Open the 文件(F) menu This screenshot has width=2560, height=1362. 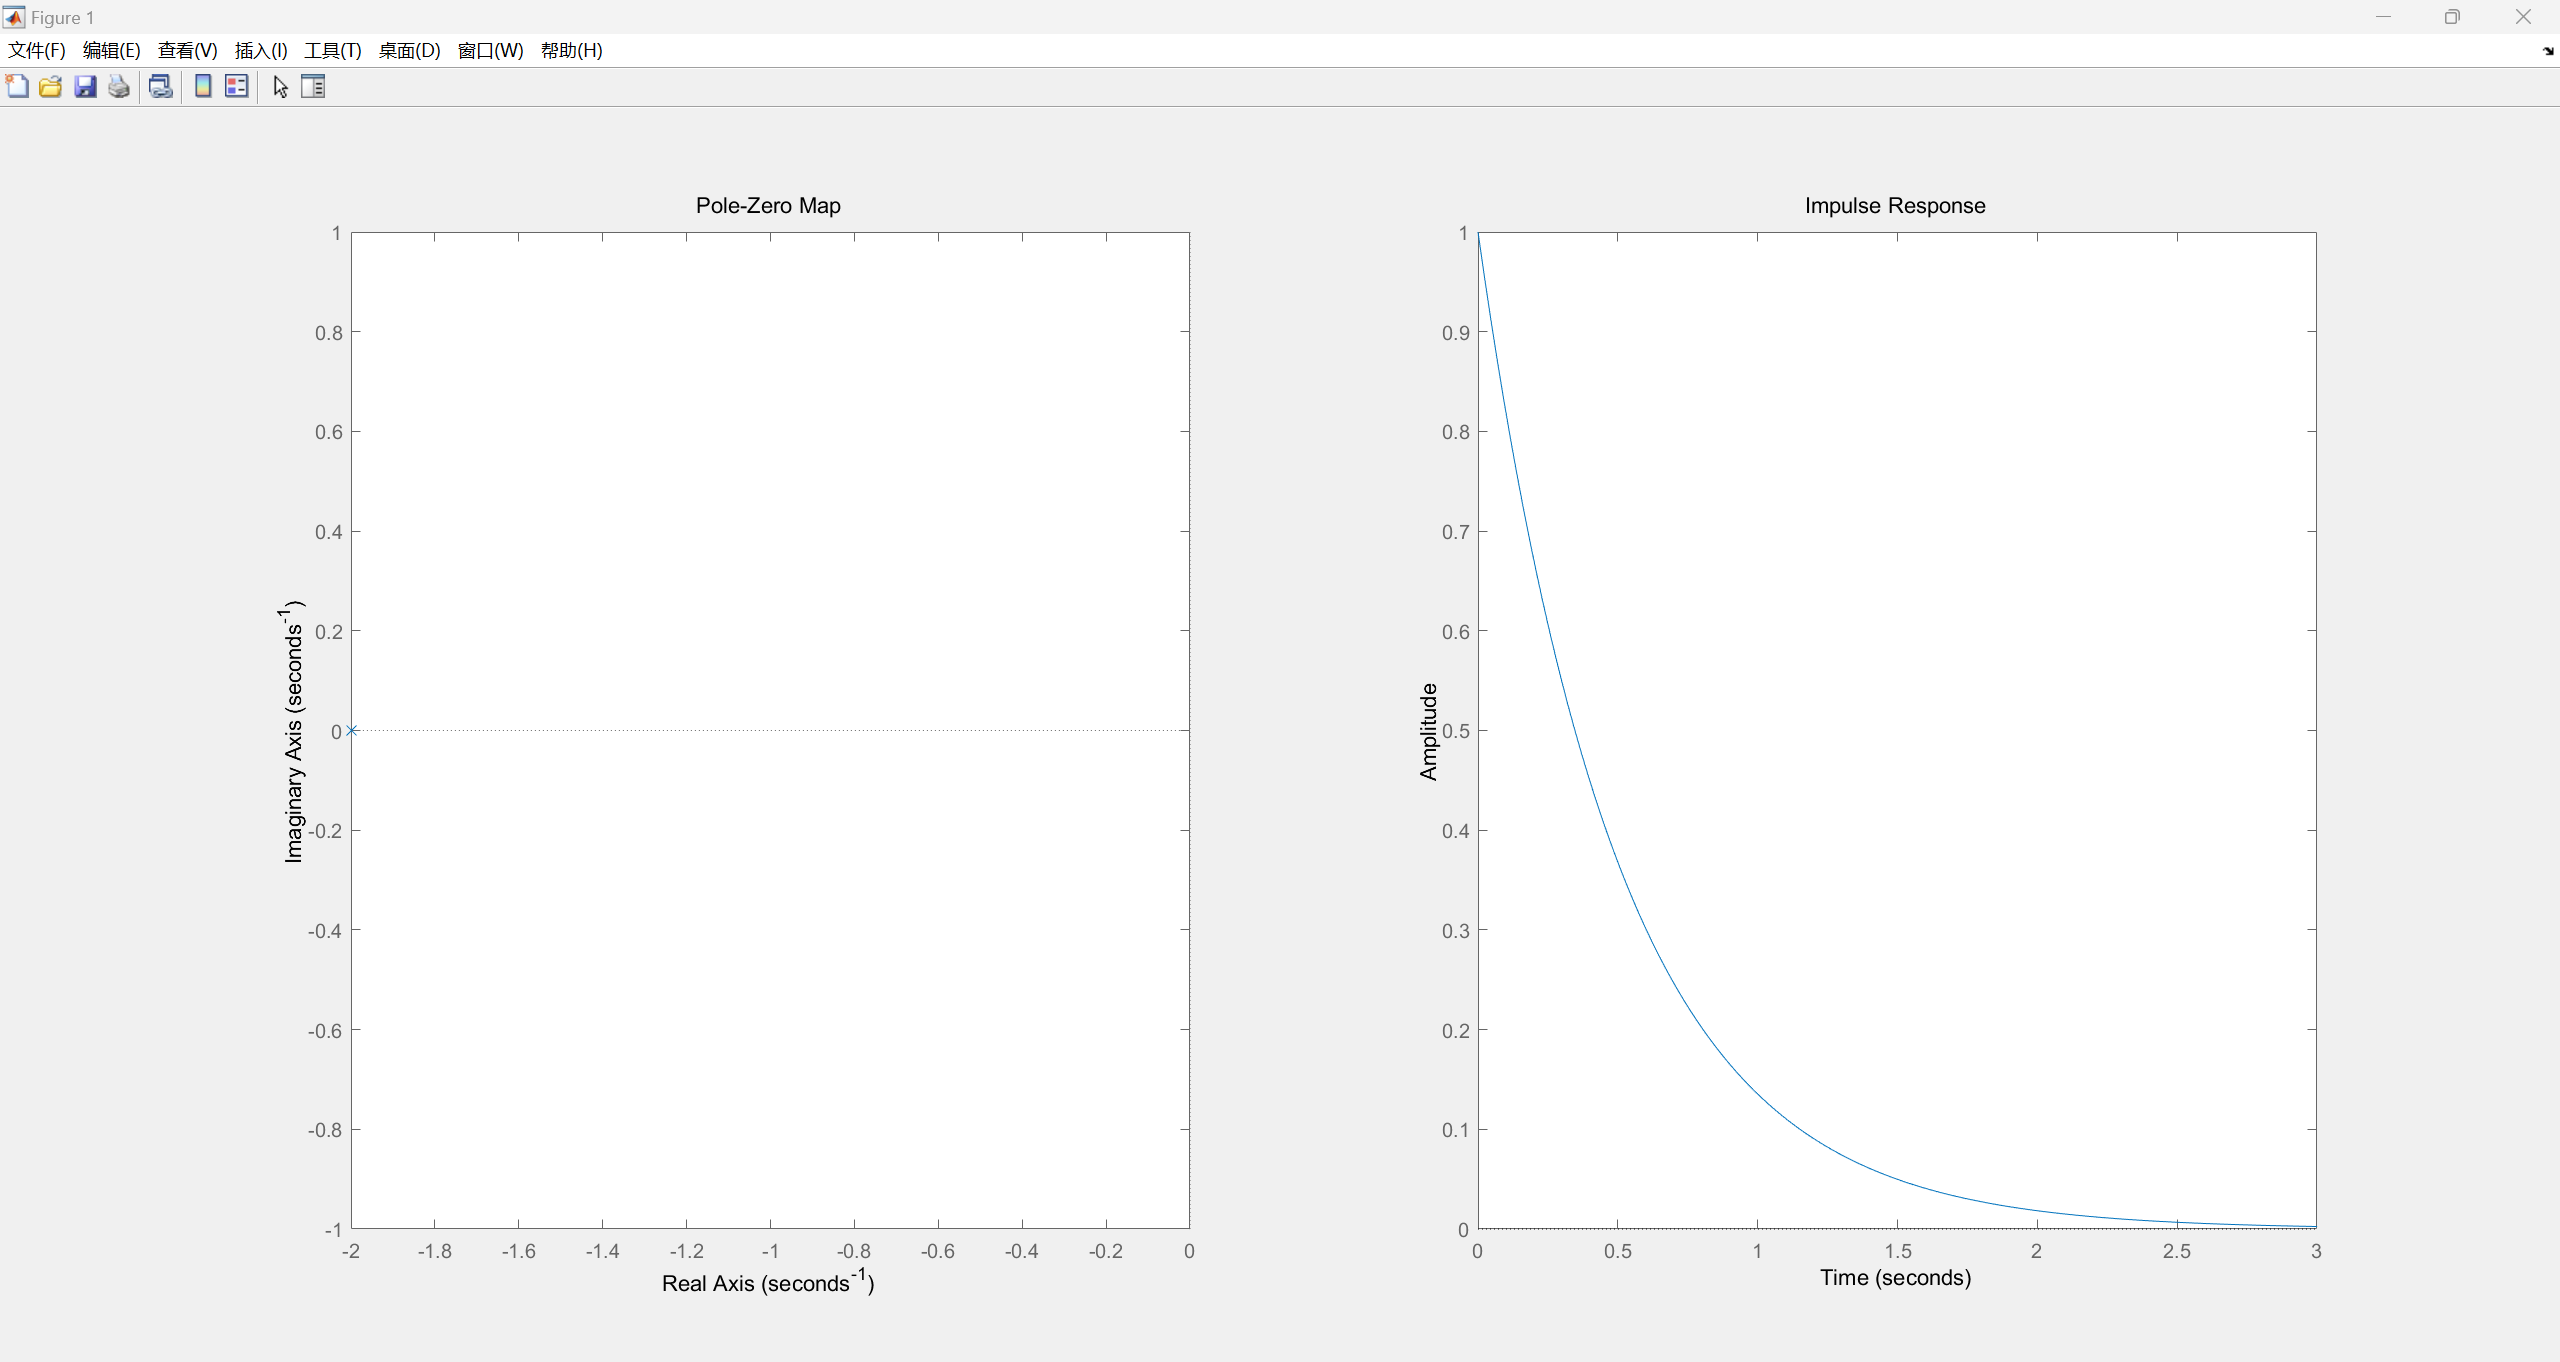pyautogui.click(x=37, y=51)
